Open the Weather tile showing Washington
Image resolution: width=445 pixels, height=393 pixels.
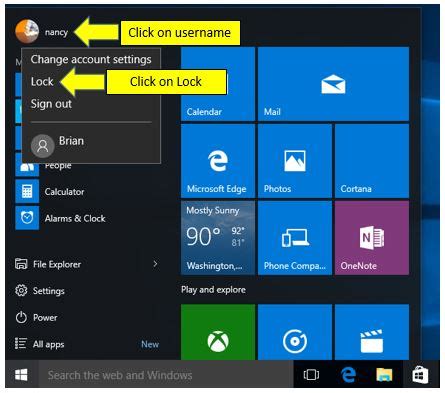[218, 238]
